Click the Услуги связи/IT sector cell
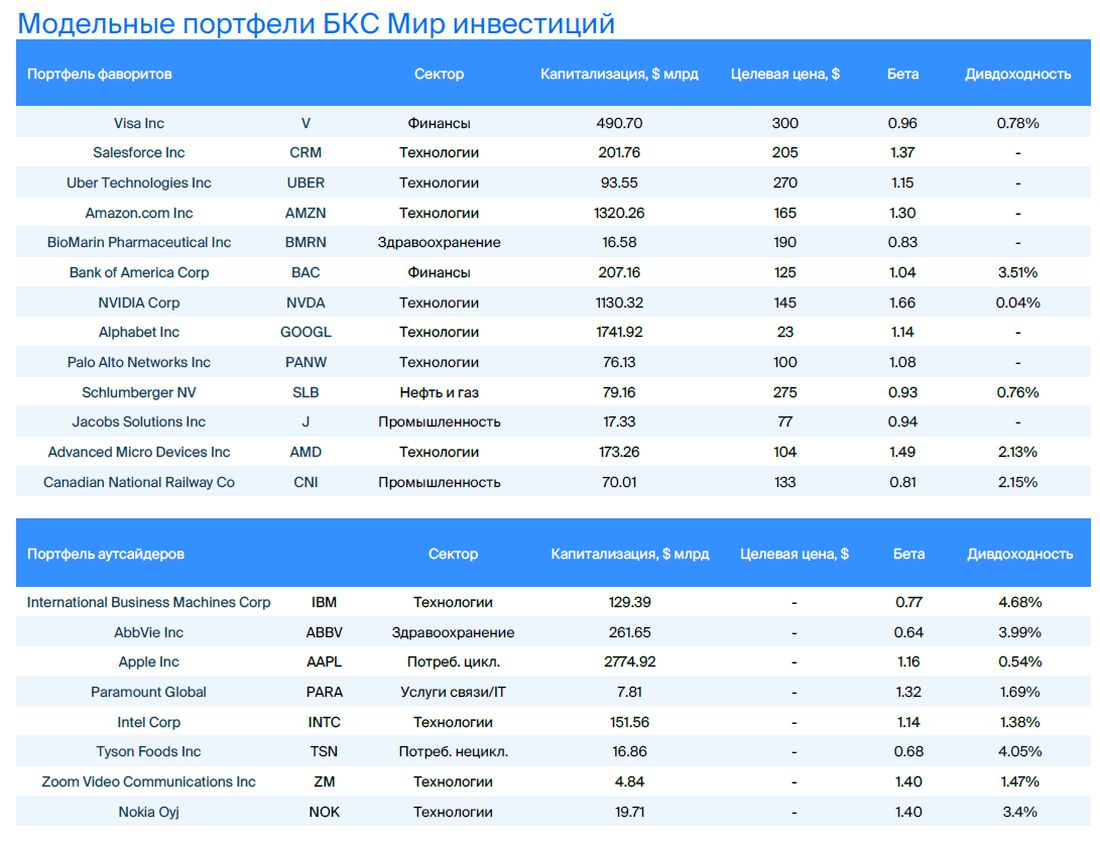 (453, 692)
